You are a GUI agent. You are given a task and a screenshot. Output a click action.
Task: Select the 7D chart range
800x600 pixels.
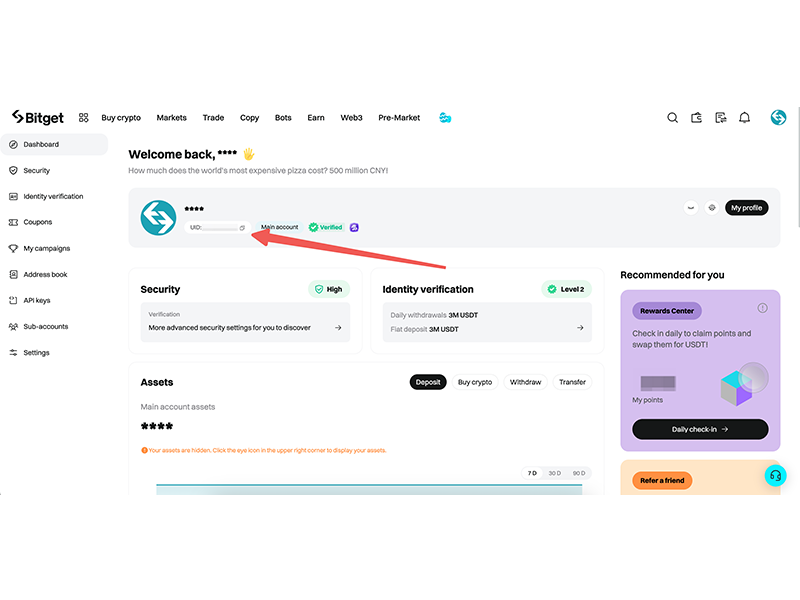532,473
